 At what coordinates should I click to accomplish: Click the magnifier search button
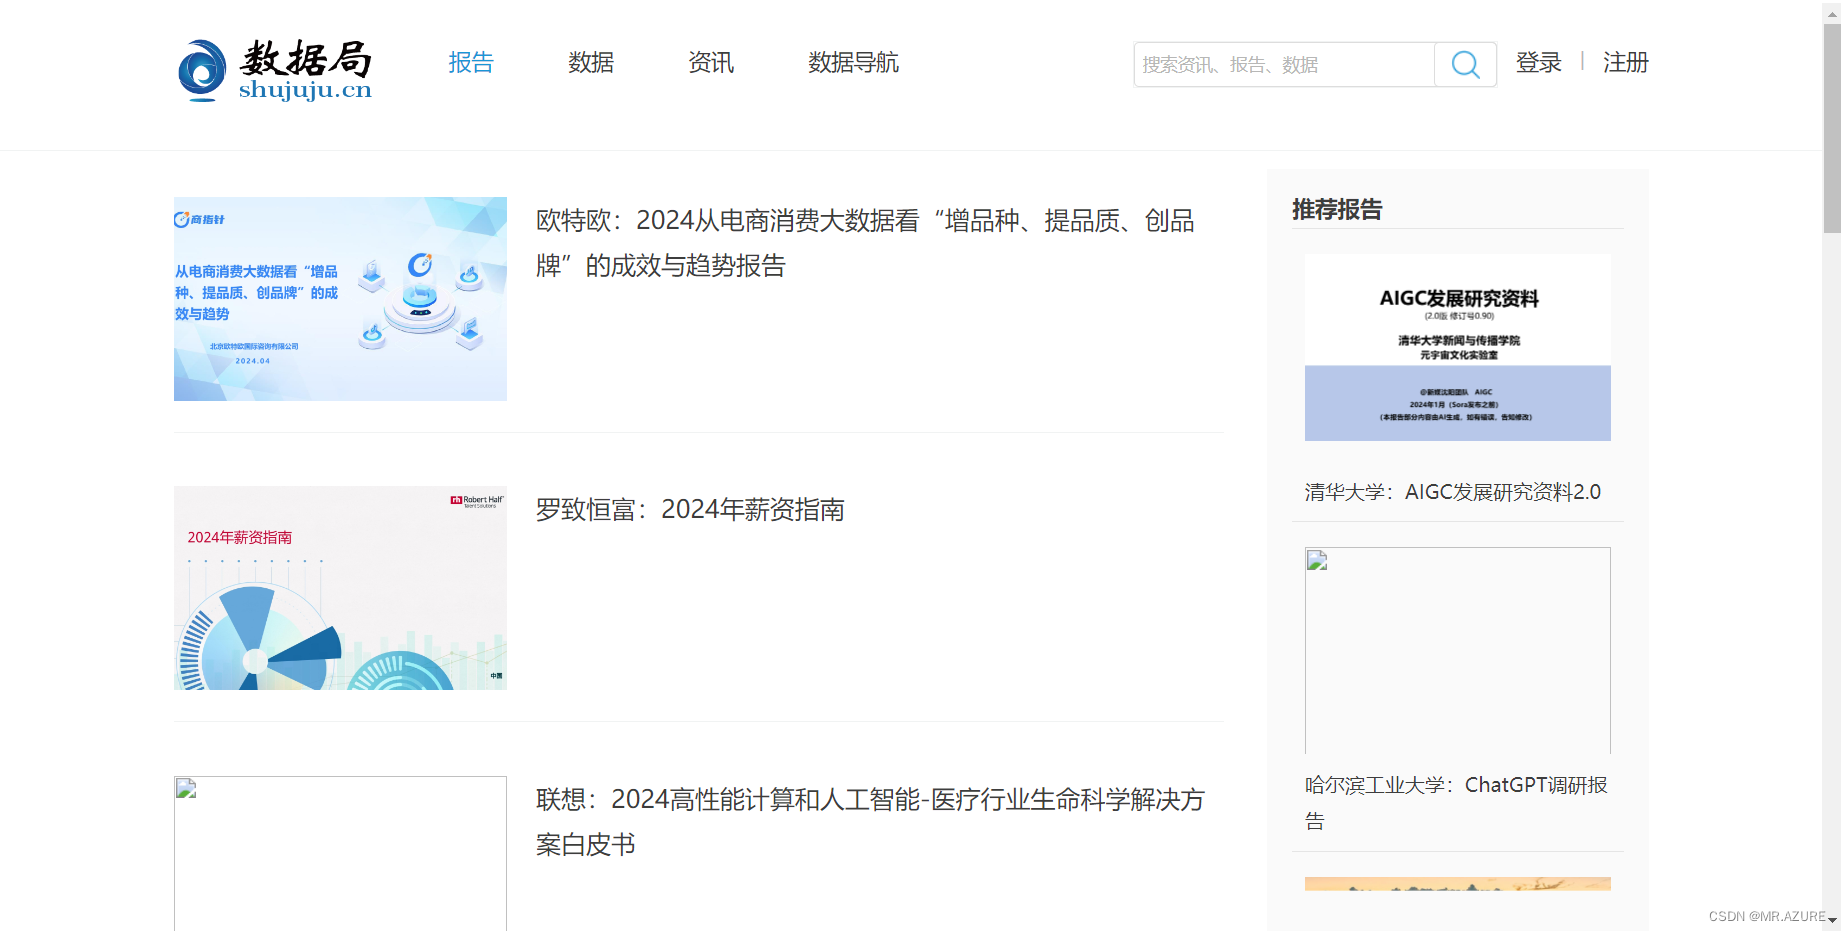click(1465, 65)
